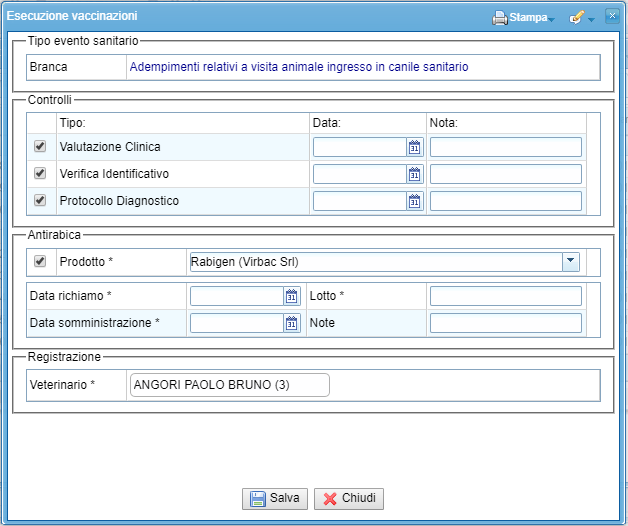
Task: Focus the Data somministrazione input field
Action: 237,323
